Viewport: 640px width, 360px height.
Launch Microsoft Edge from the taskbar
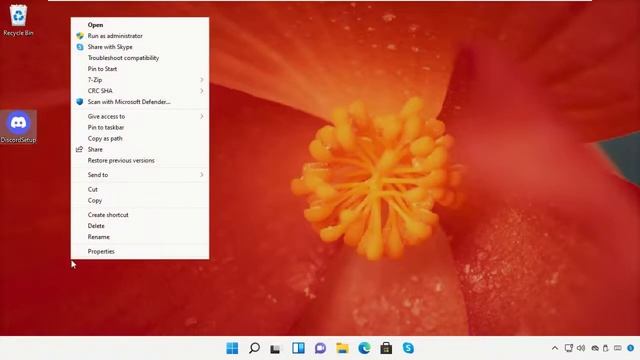(364, 348)
